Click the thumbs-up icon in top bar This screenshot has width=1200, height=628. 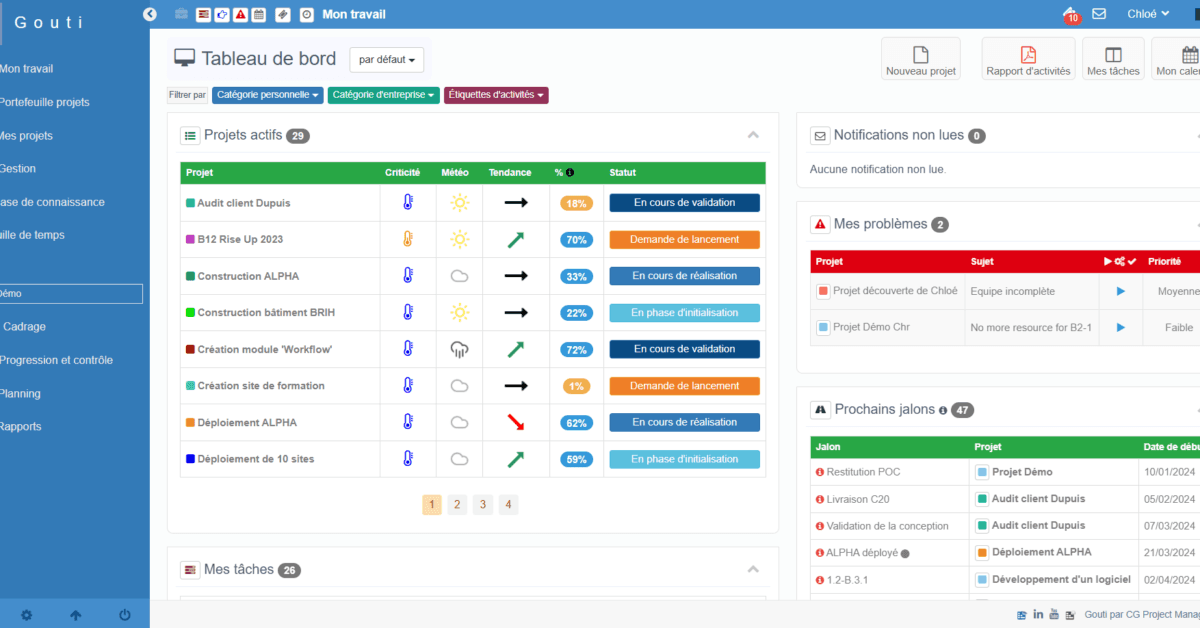coord(222,14)
